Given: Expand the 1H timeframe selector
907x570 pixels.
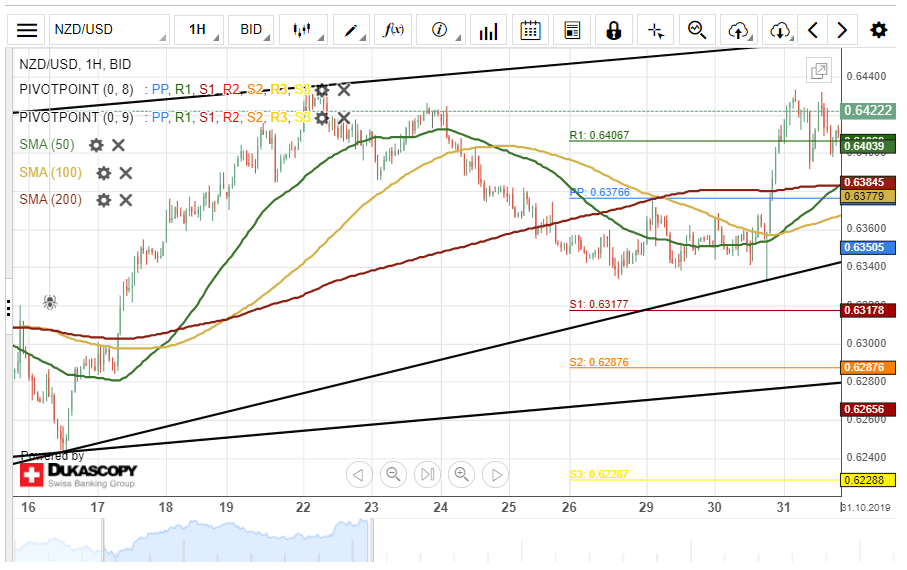Looking at the screenshot, I should (x=198, y=30).
